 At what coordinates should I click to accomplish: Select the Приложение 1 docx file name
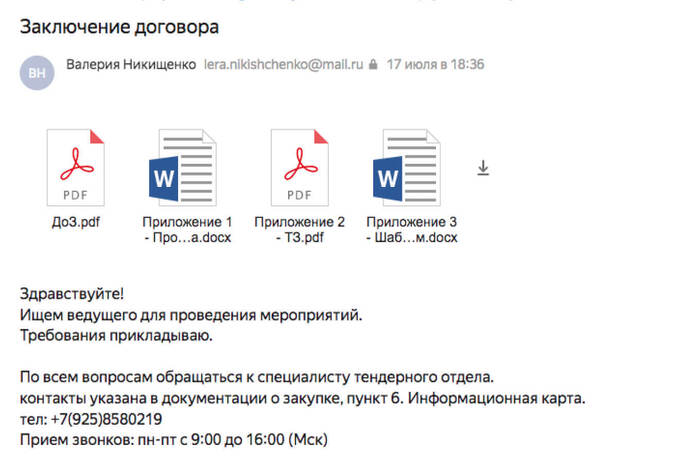coord(187,229)
